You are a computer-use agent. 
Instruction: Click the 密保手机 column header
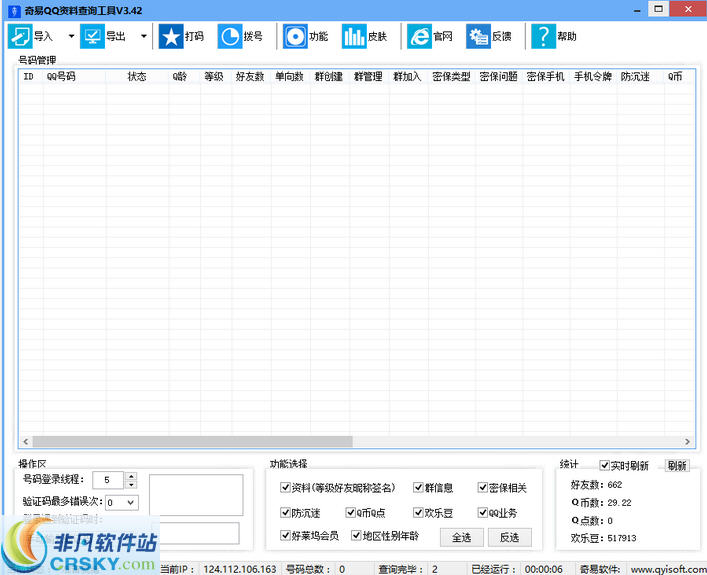(x=546, y=77)
